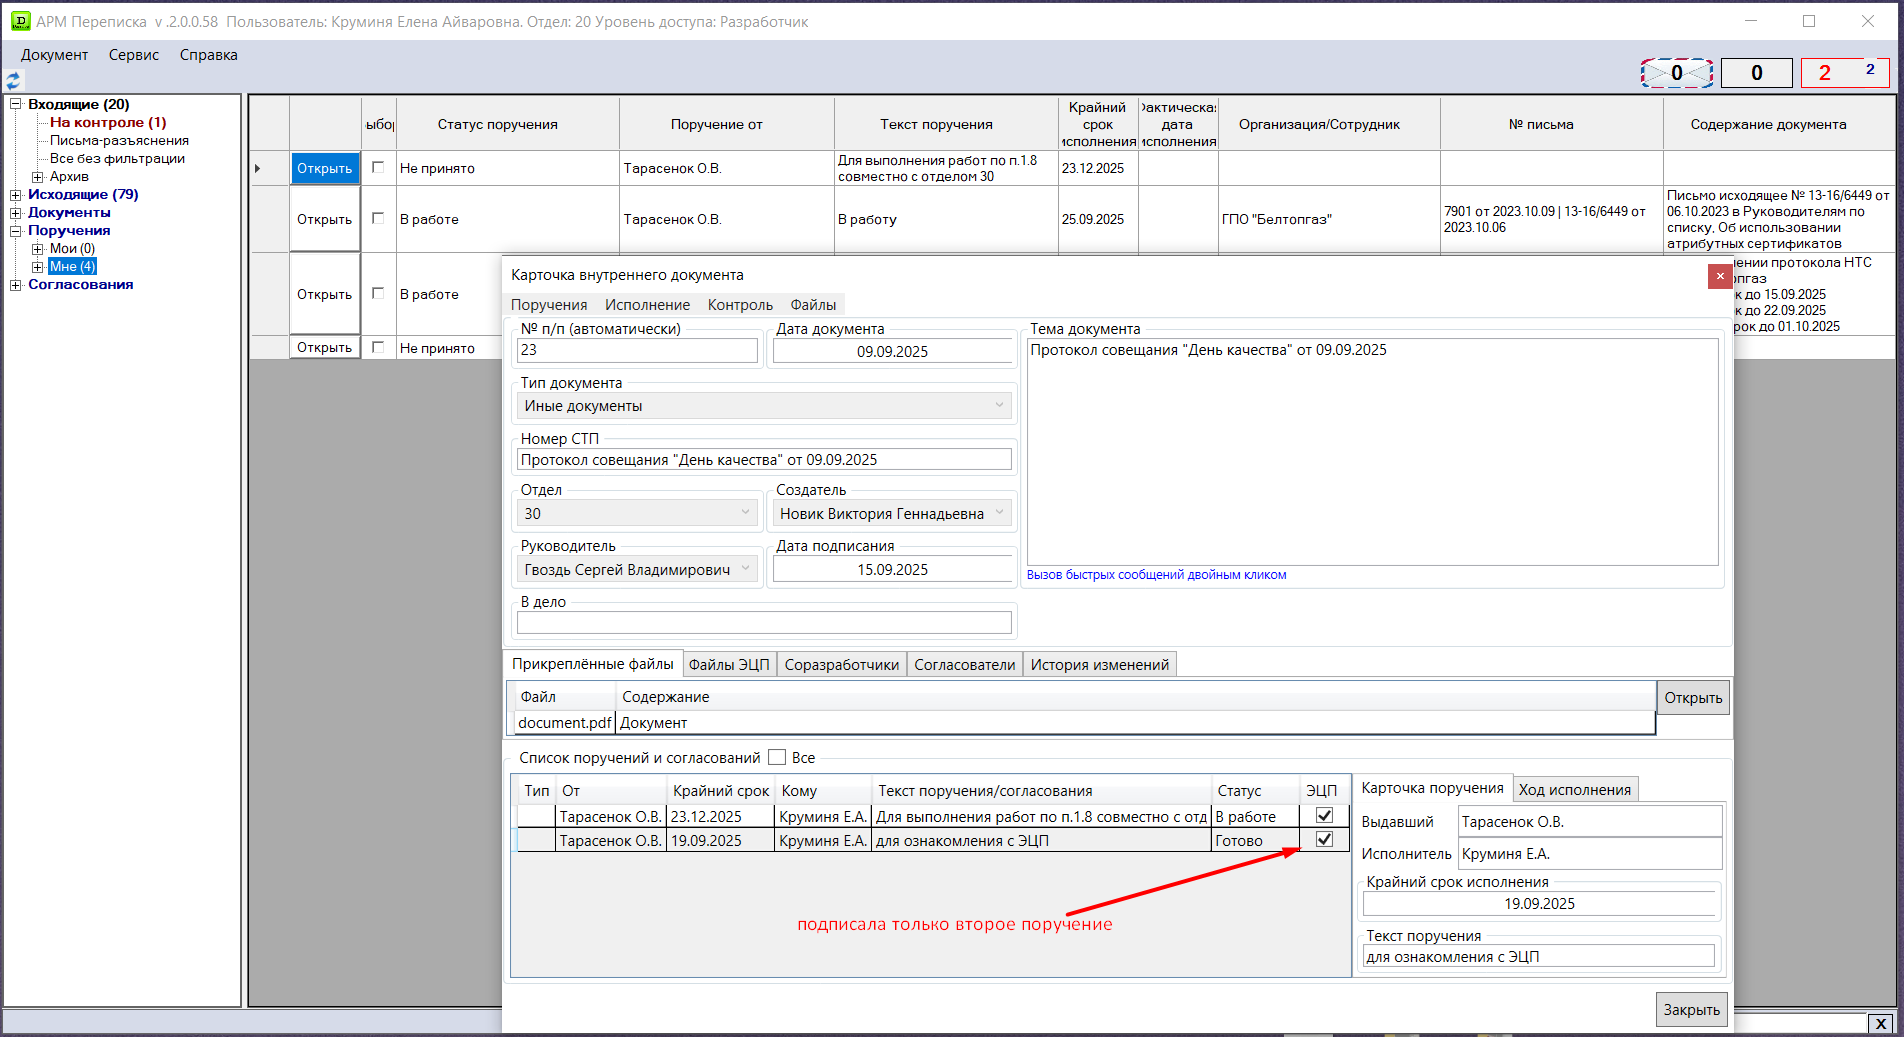1904x1037 pixels.
Task: Select 'На контроле (1)' in the tree
Action: coord(108,123)
